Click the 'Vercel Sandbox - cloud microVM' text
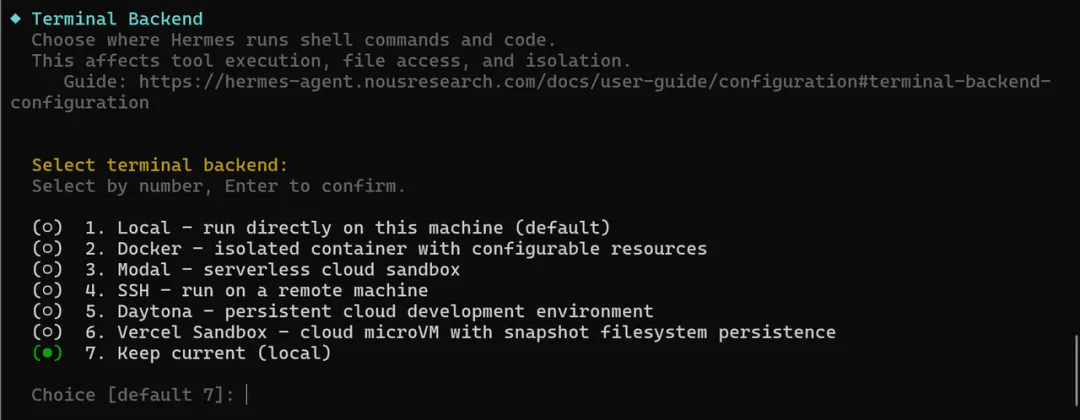Viewport: 1080px width, 420px height. point(460,333)
